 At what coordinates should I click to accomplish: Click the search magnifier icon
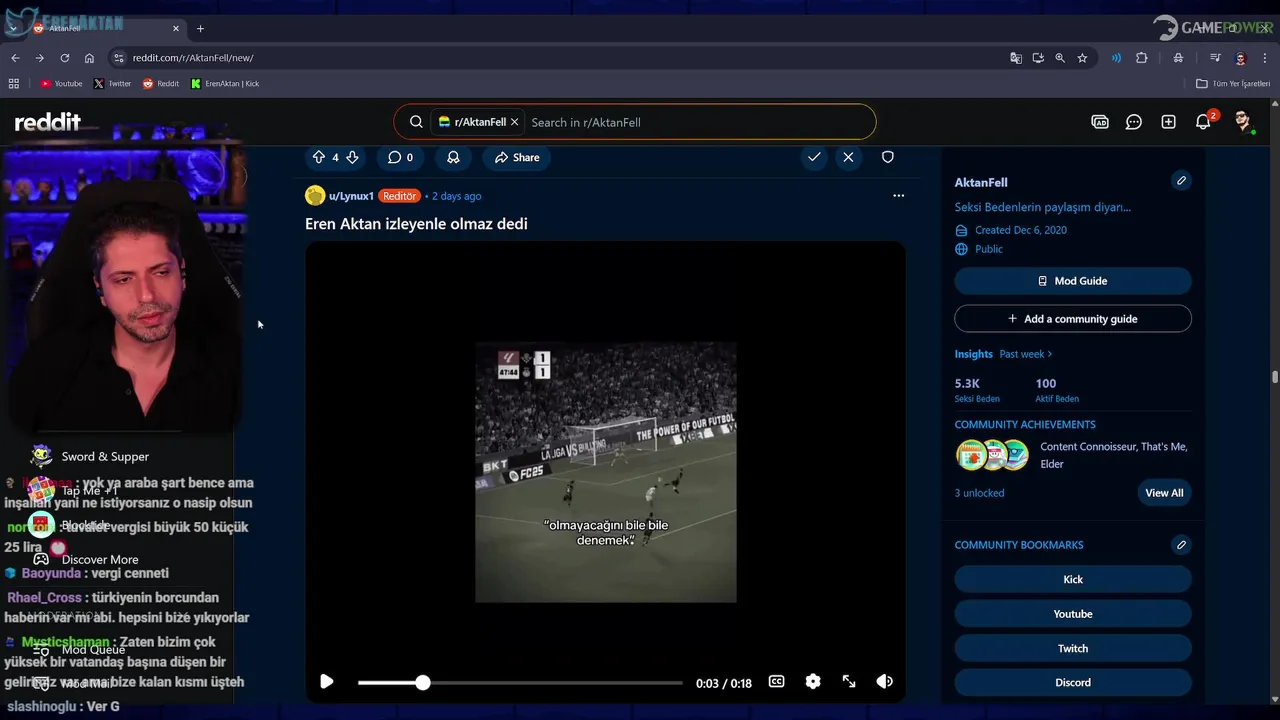416,122
